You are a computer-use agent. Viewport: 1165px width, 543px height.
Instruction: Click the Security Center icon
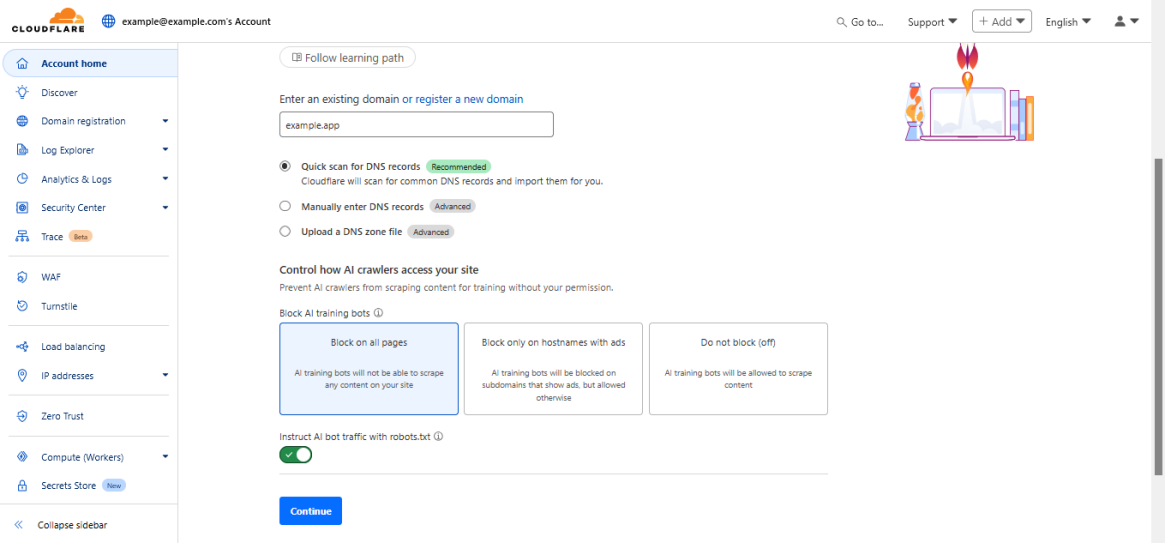click(22, 208)
